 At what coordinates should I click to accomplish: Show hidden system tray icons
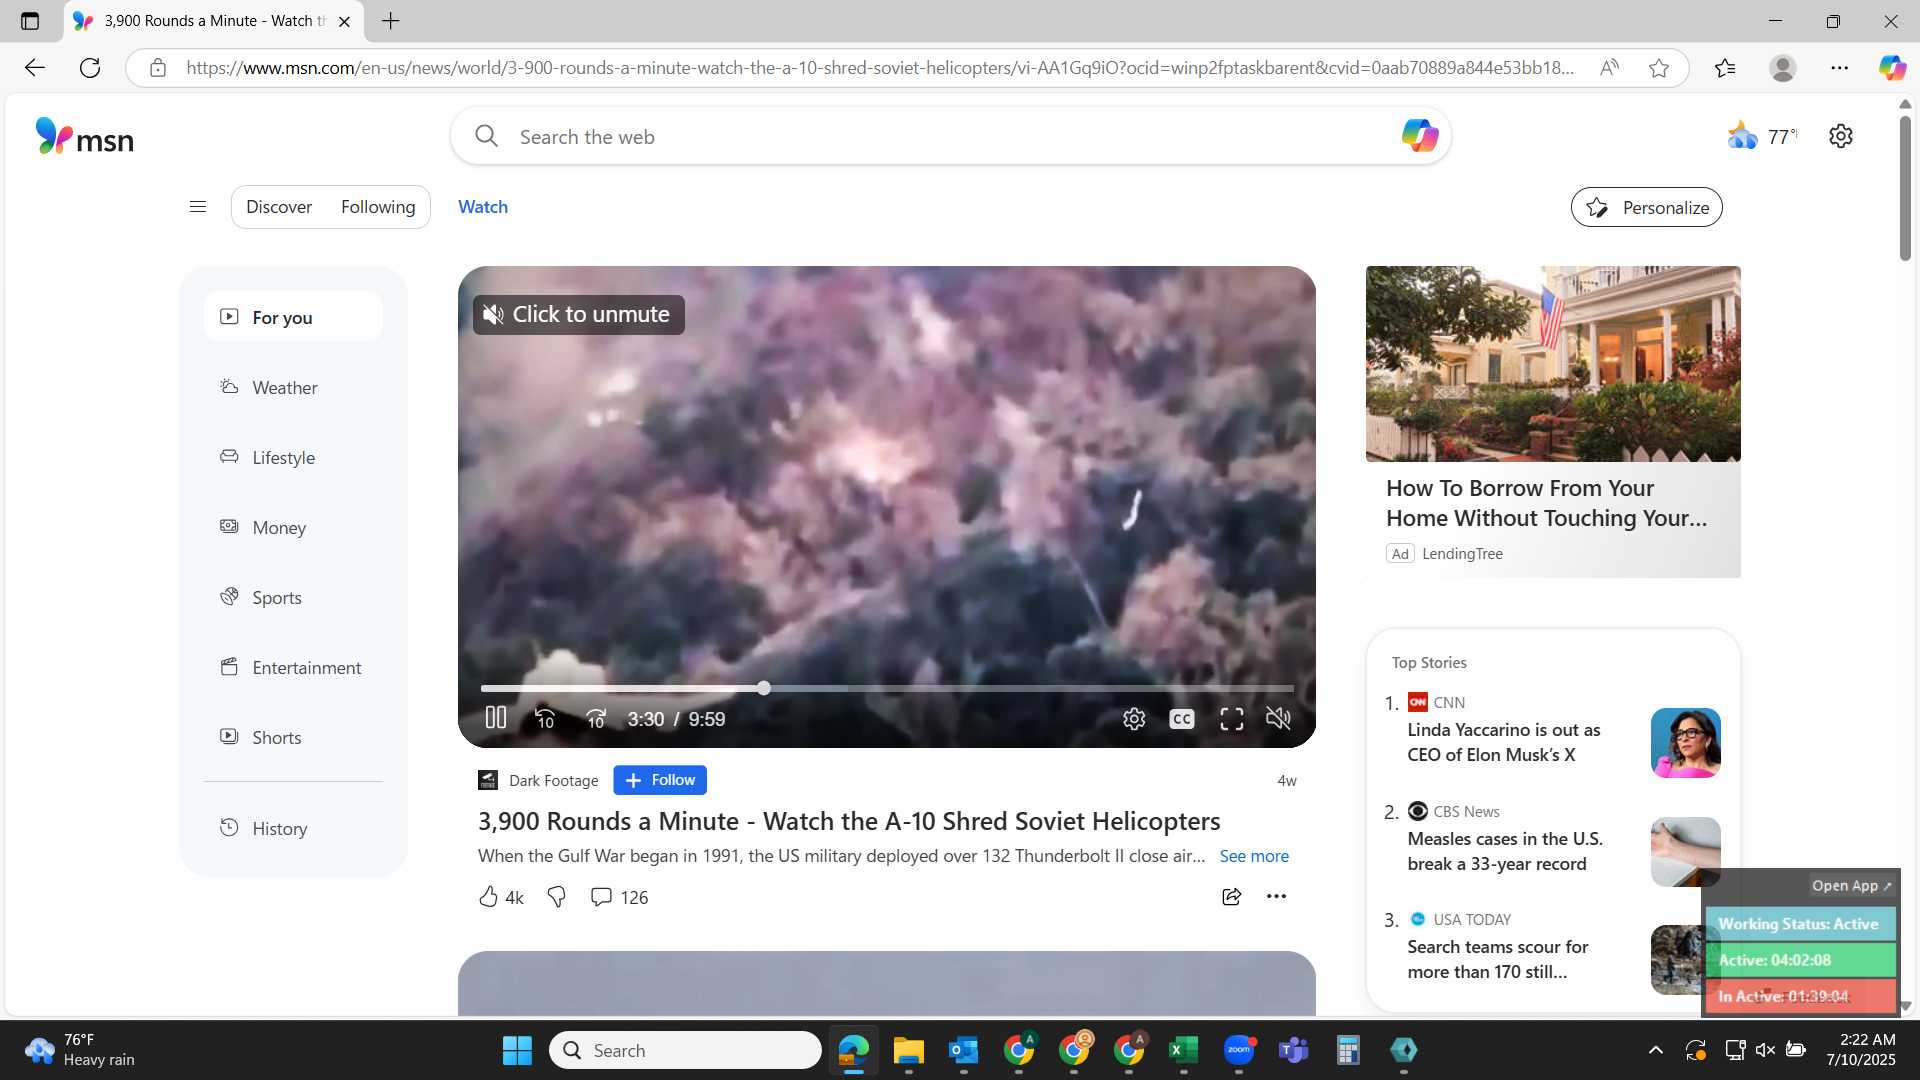tap(1656, 1051)
